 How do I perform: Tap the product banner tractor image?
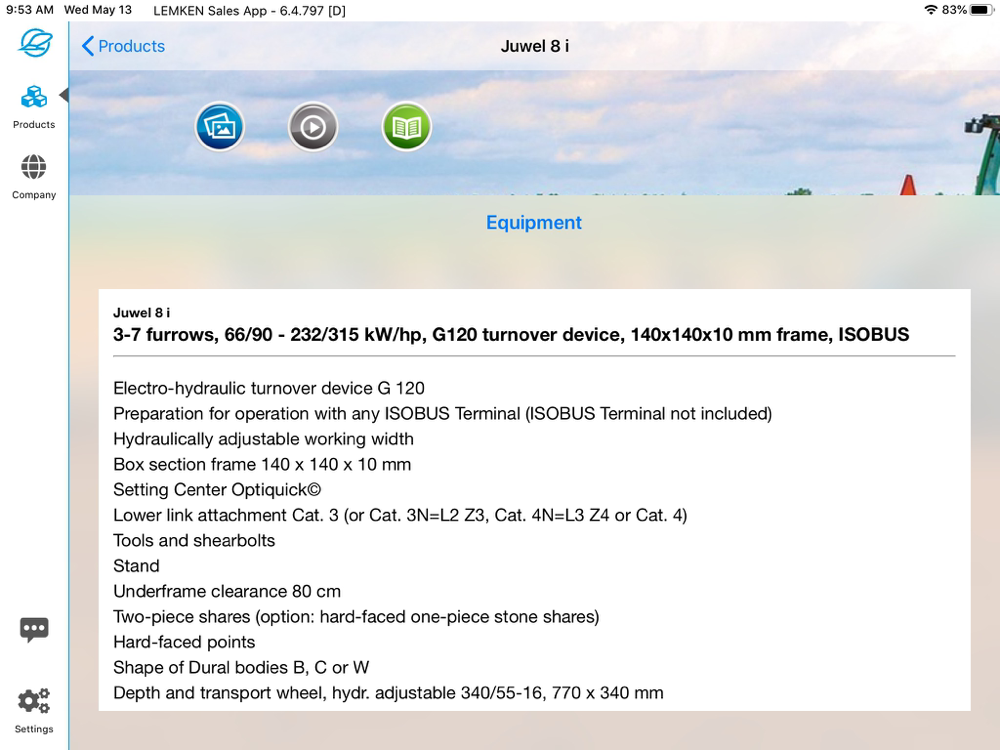pos(534,133)
